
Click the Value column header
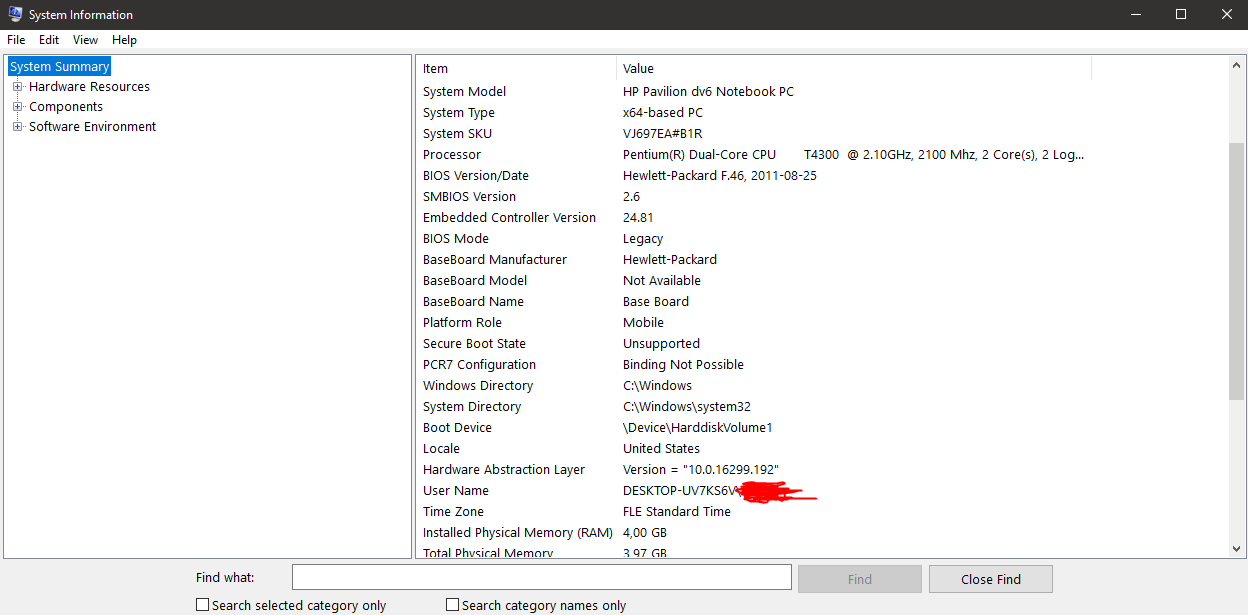click(854, 68)
